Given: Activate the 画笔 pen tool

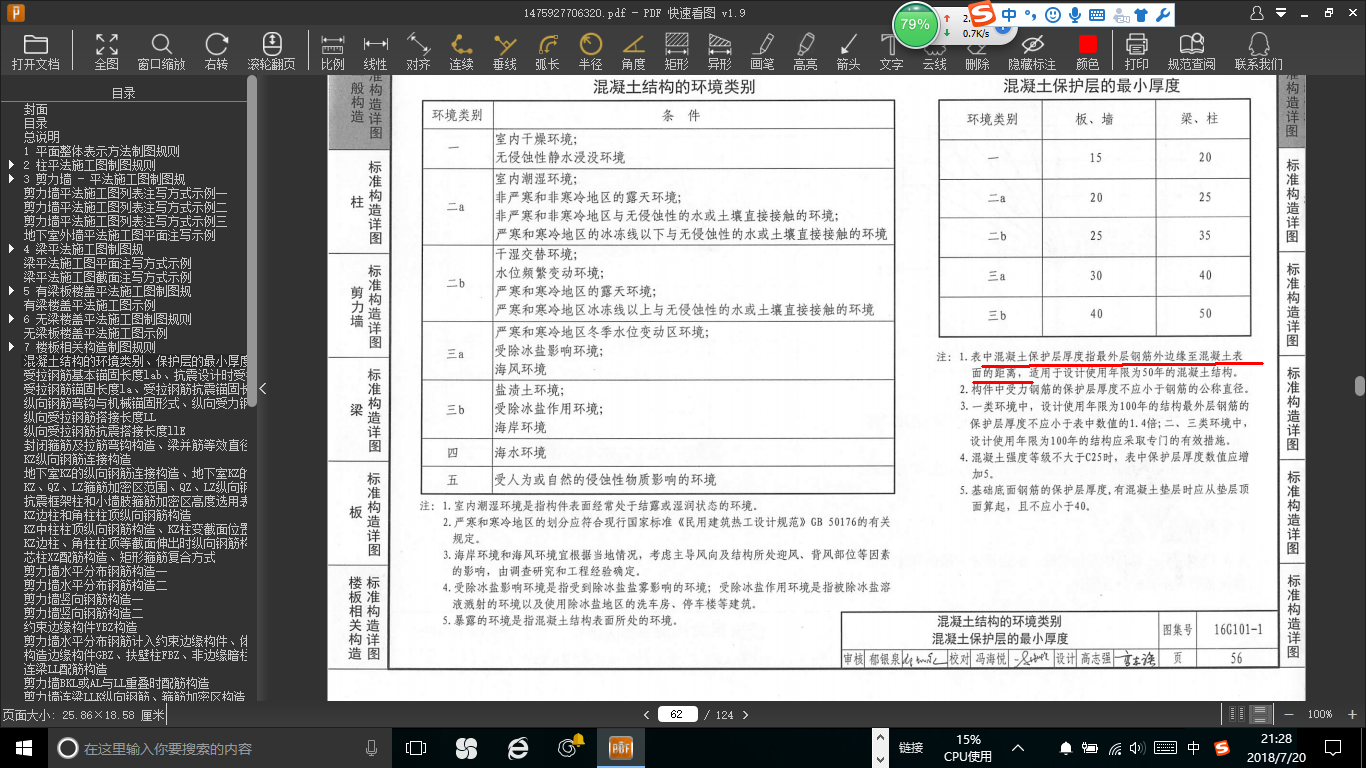Looking at the screenshot, I should click(x=762, y=51).
